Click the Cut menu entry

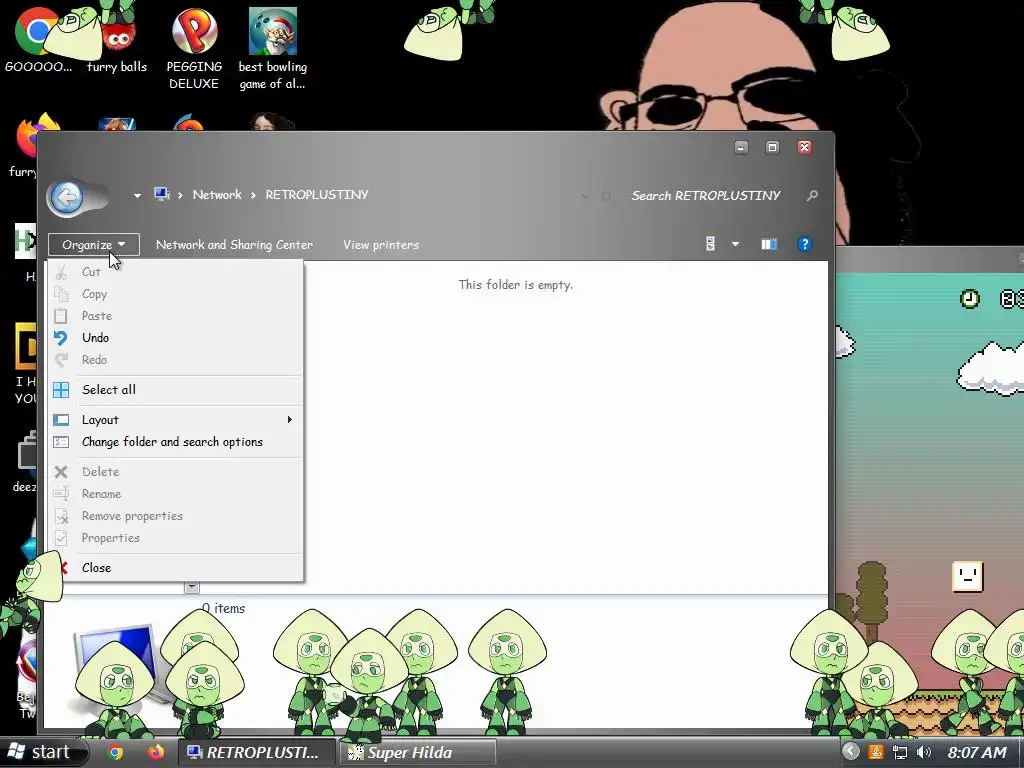pos(176,272)
